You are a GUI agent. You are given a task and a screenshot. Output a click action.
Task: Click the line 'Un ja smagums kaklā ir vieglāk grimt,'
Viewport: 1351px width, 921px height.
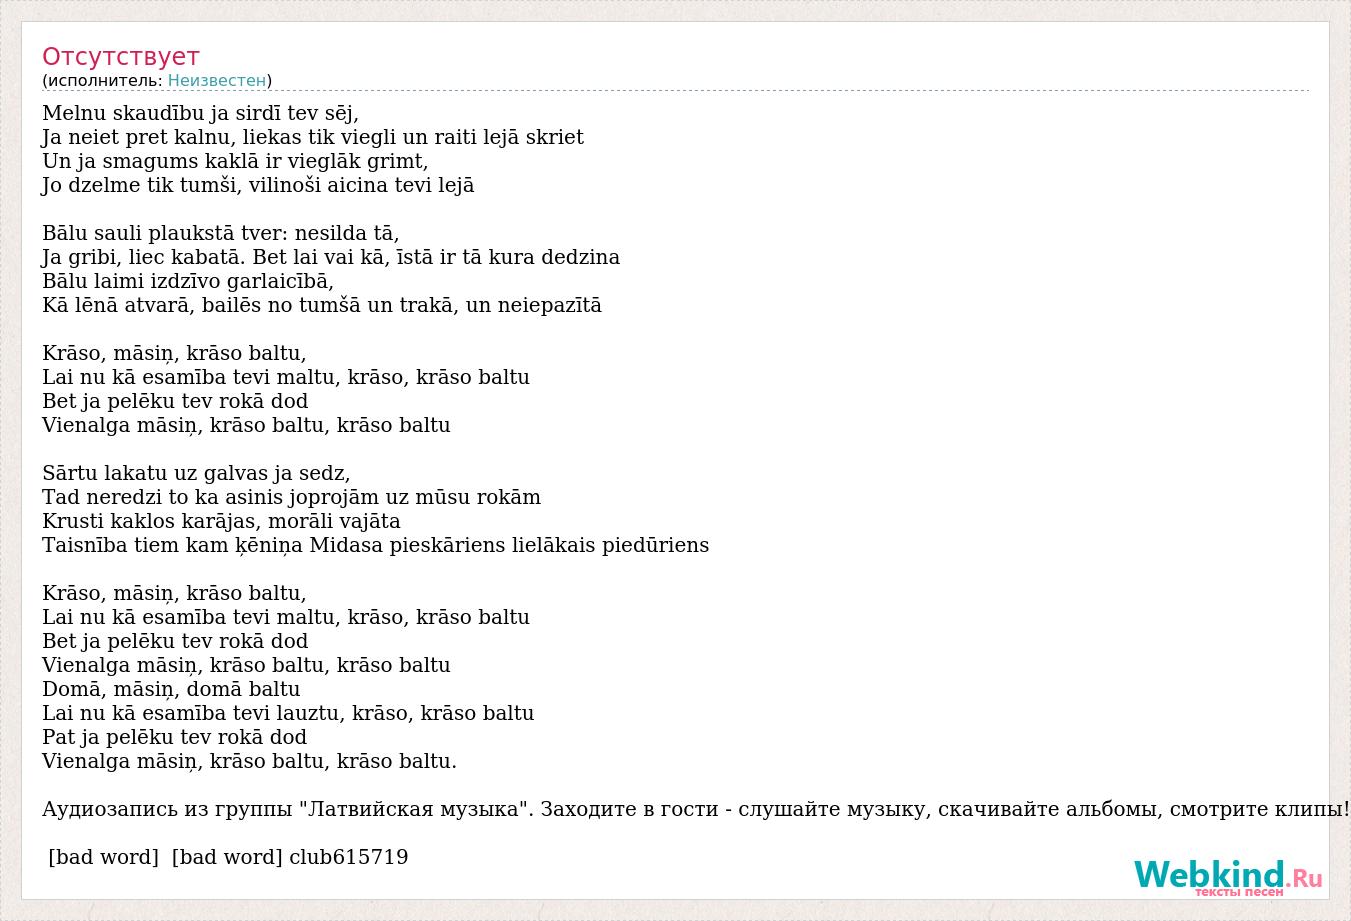pos(235,161)
